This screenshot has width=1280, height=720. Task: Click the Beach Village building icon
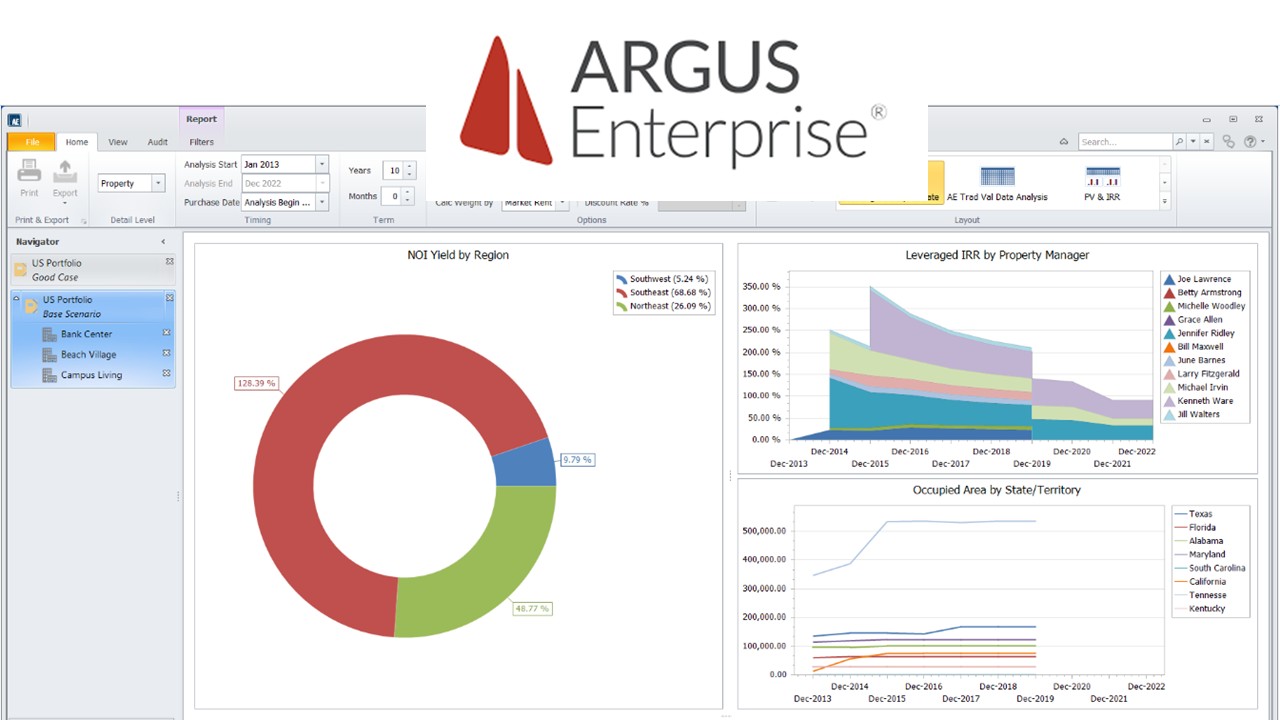(x=51, y=355)
